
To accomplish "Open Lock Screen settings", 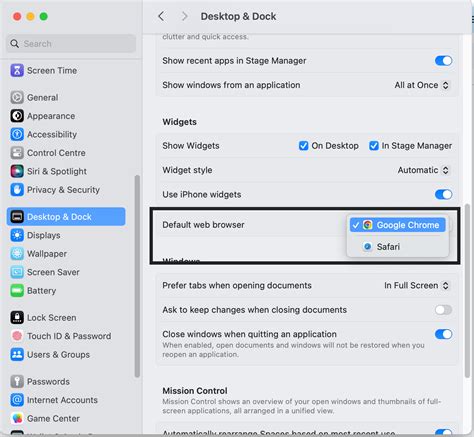I will click(x=66, y=318).
